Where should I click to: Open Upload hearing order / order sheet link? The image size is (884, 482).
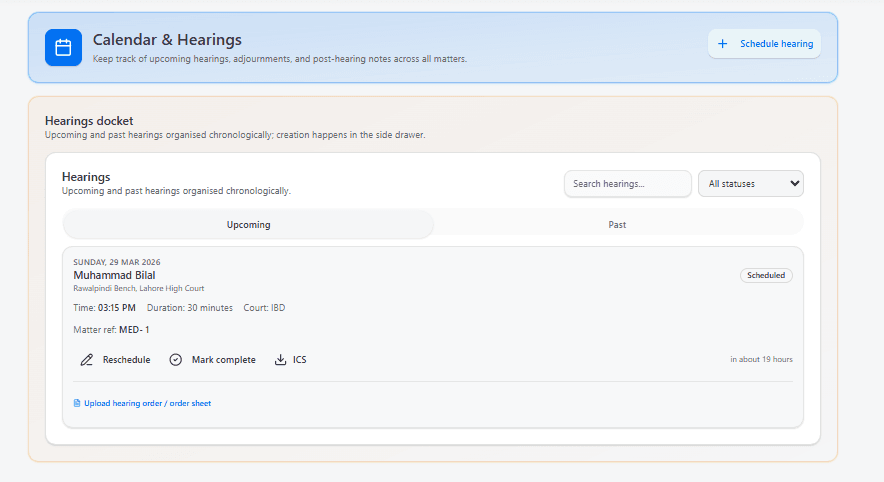click(x=147, y=404)
